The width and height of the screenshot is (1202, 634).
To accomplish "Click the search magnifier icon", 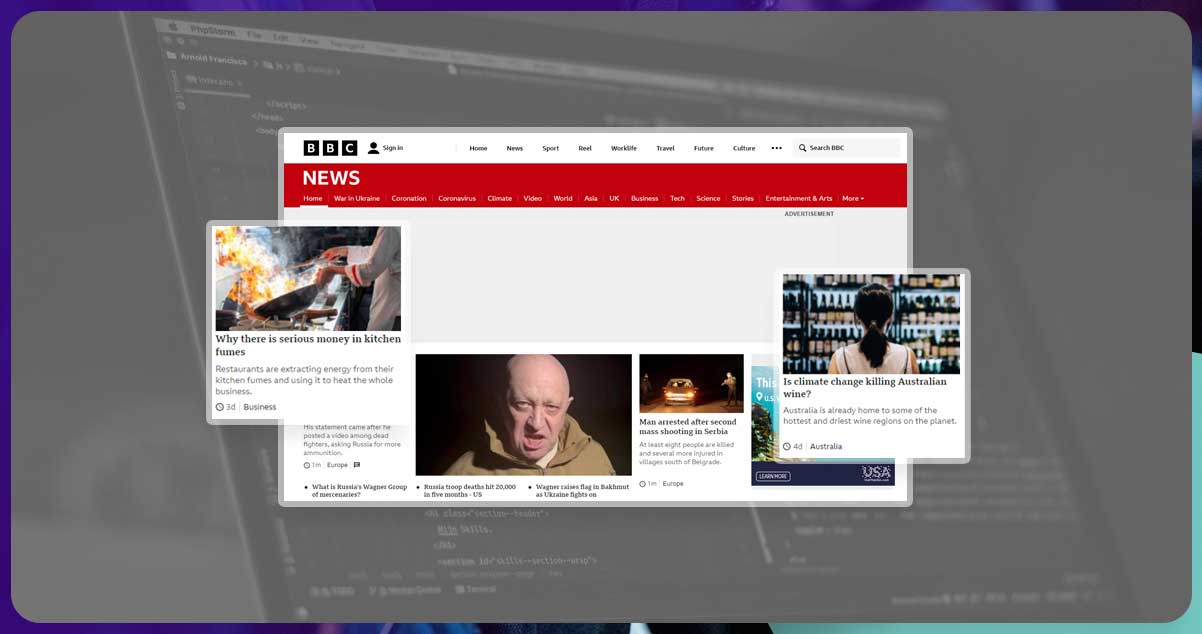I will [802, 148].
